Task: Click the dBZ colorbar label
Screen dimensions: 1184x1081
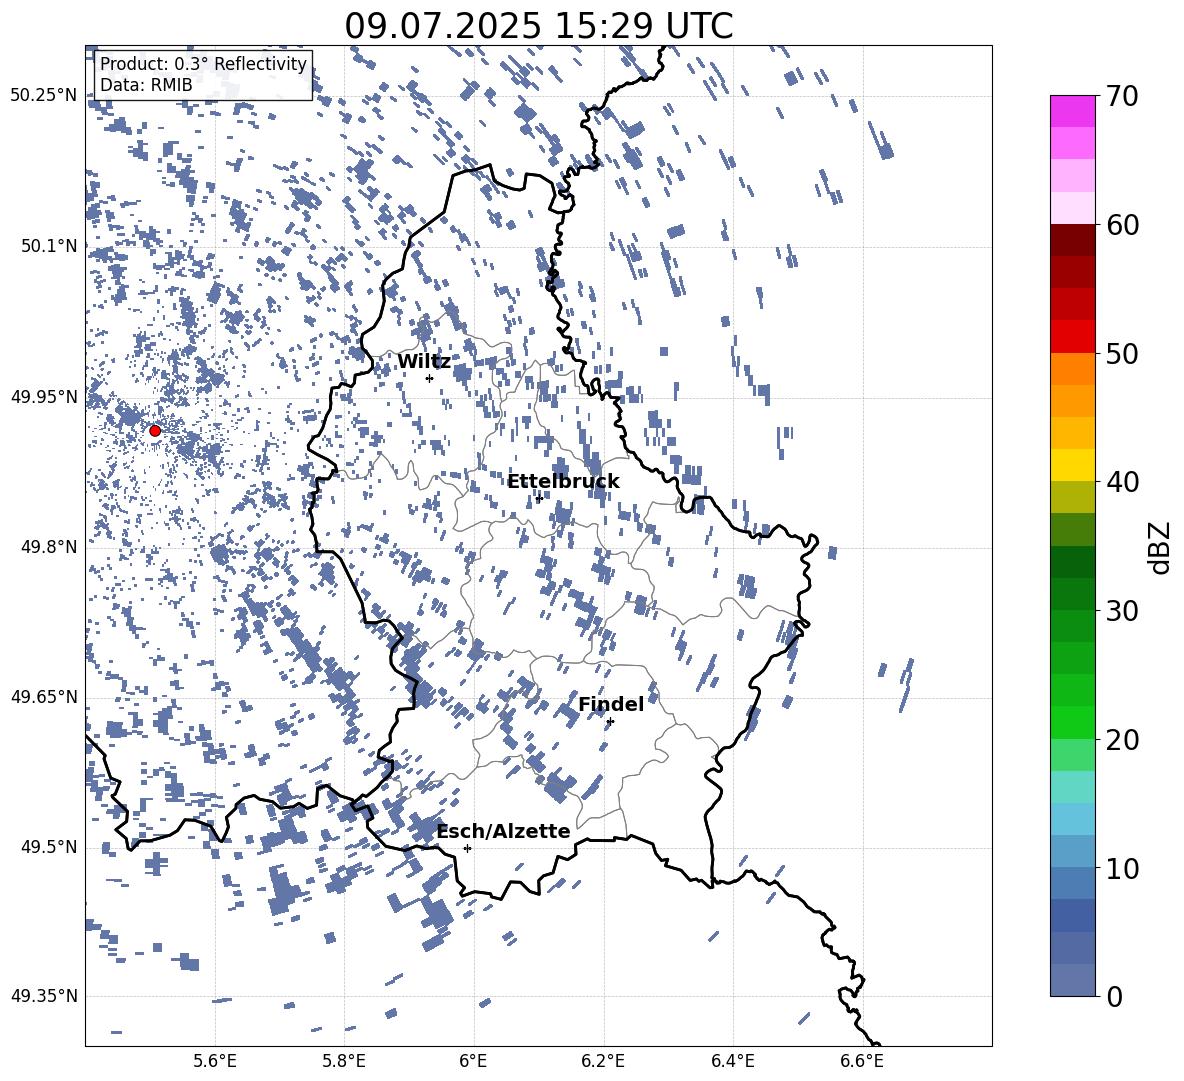Action: (x=1160, y=547)
